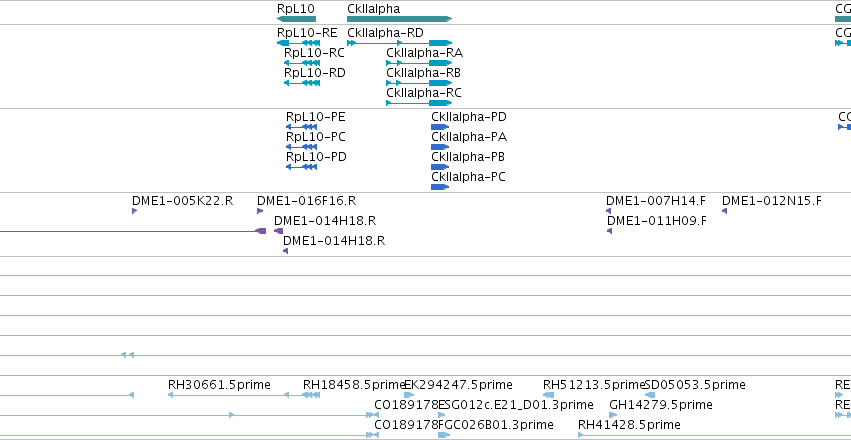851x440 pixels.
Task: Open the SD05053.5prime EST label
Action: point(695,385)
